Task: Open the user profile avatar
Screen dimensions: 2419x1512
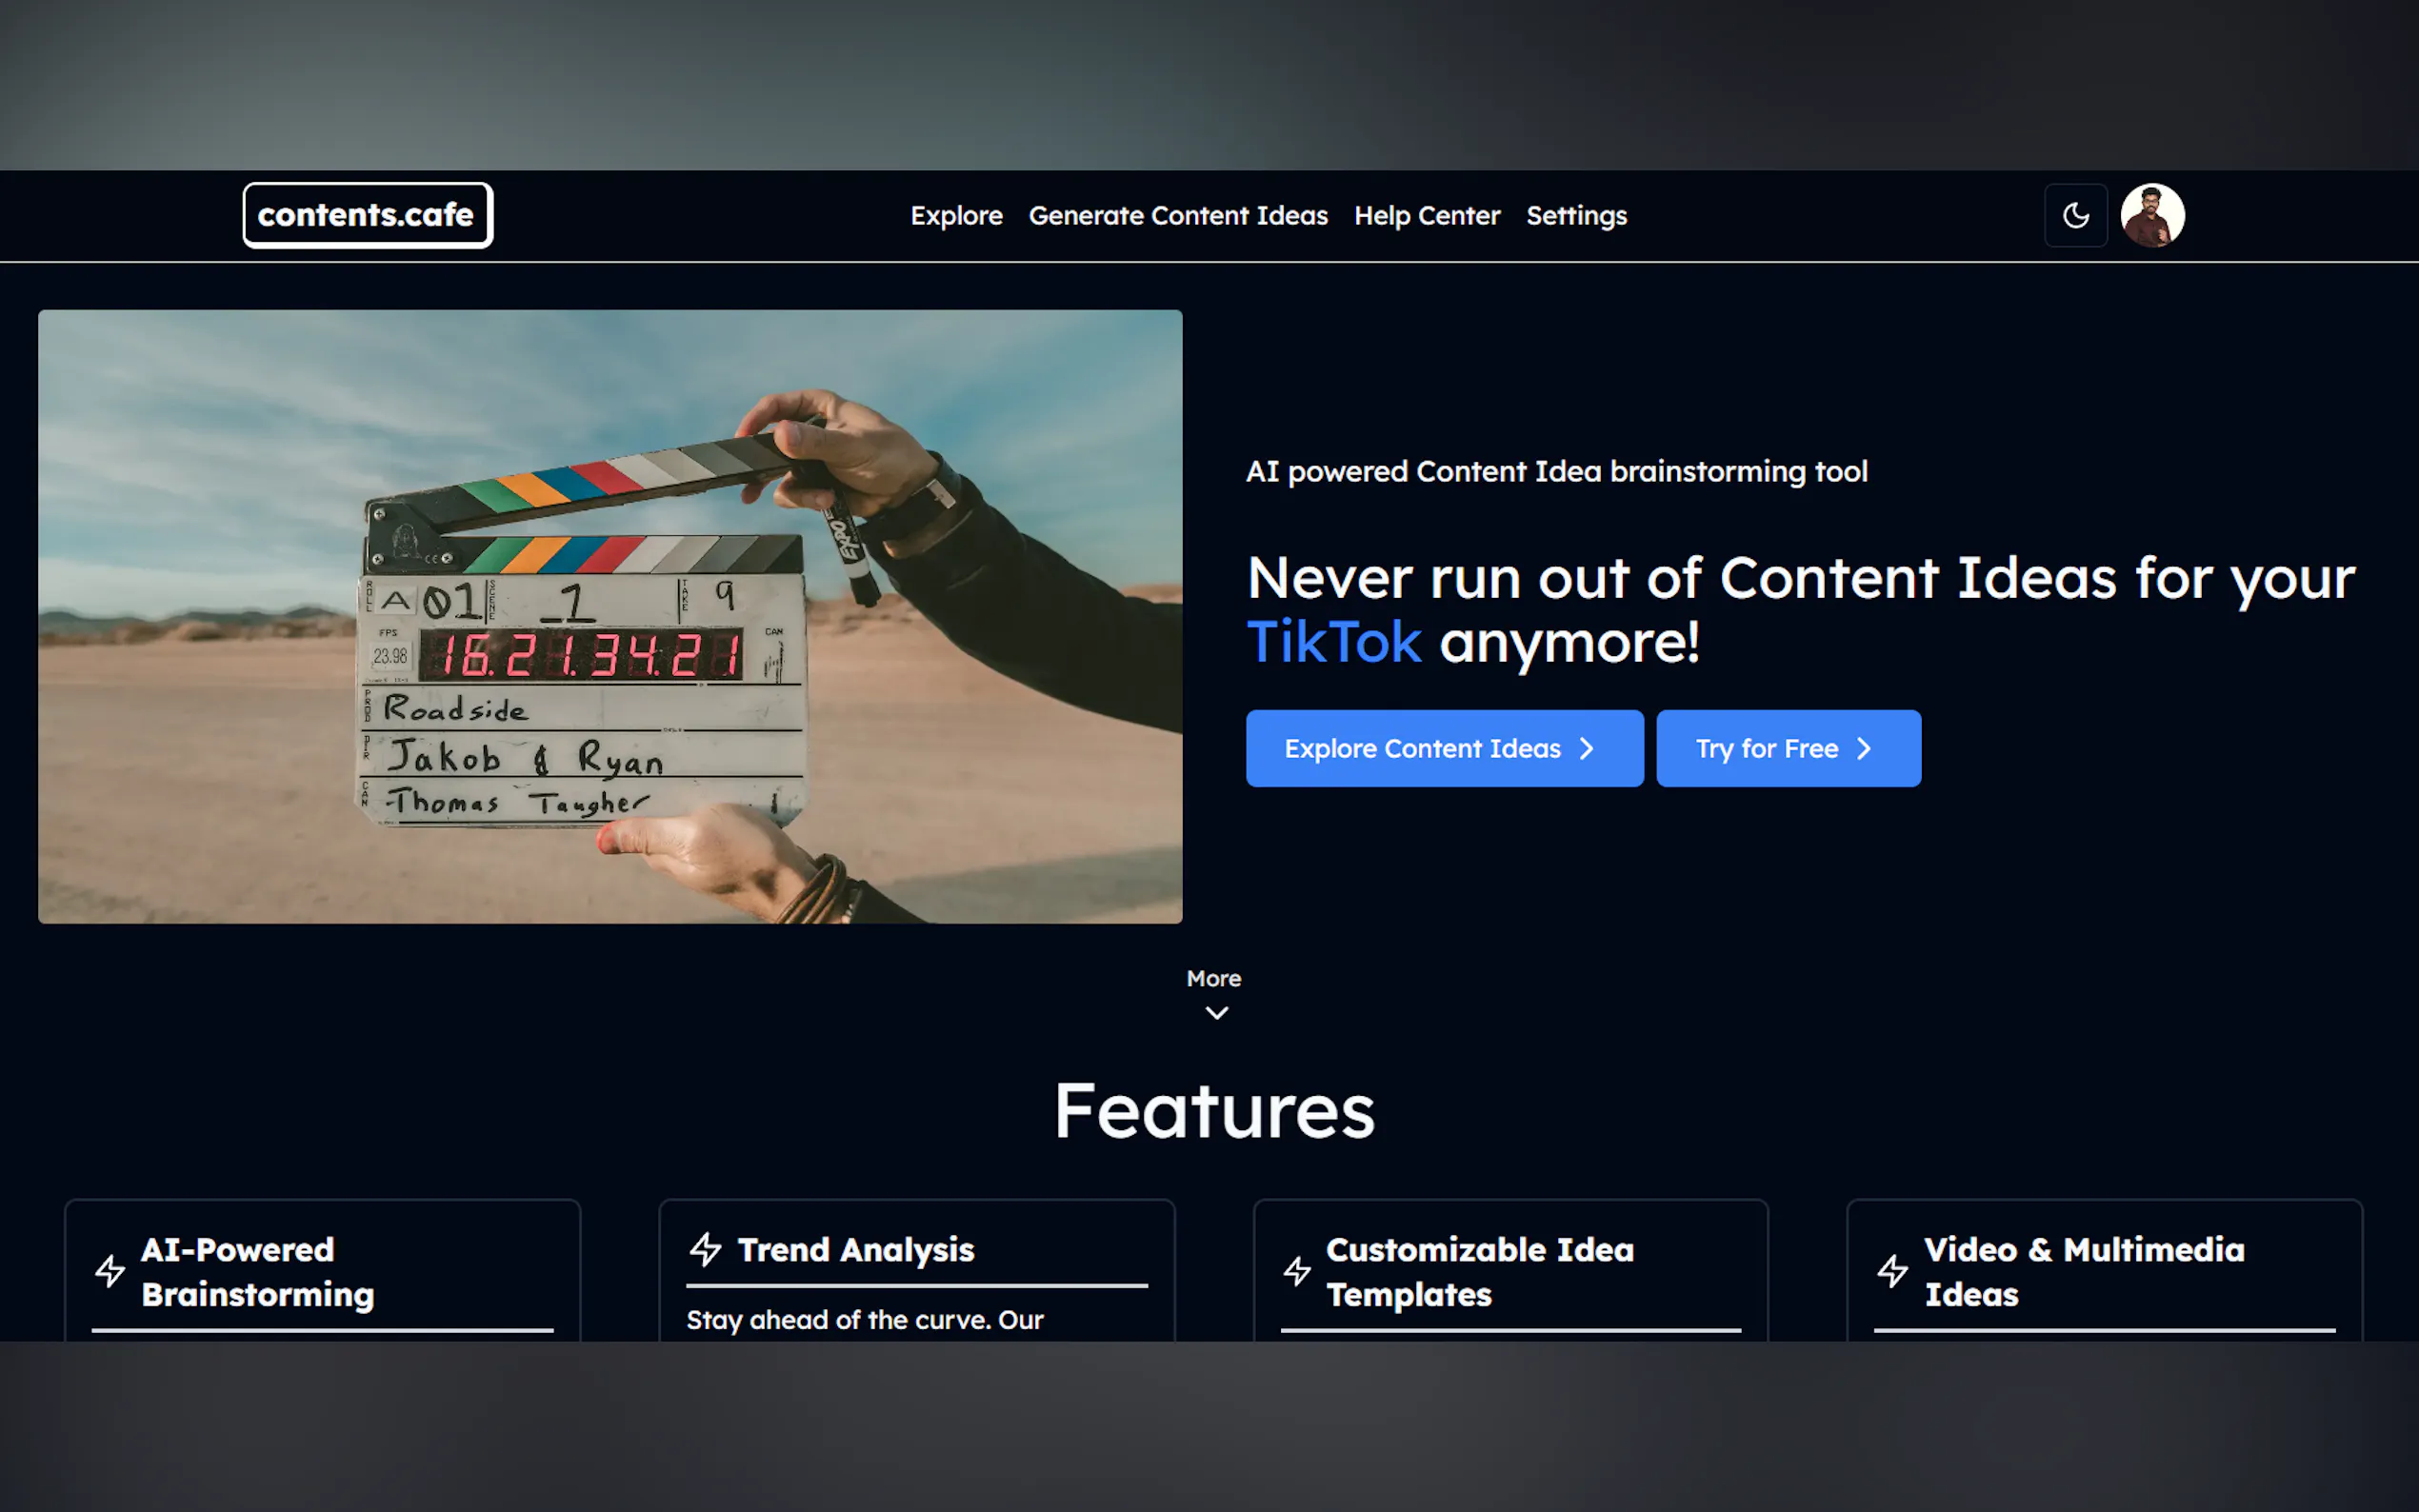Action: tap(2152, 215)
